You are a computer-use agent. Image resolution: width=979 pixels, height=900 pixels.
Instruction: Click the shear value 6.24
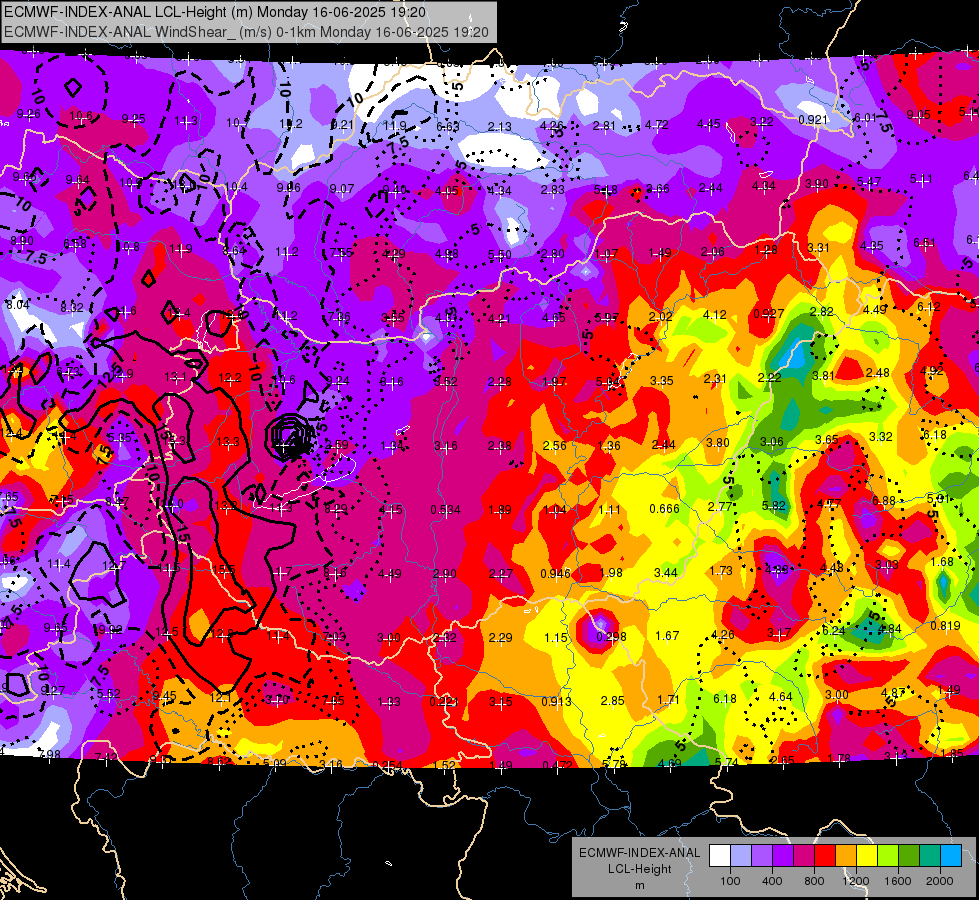coord(834,631)
